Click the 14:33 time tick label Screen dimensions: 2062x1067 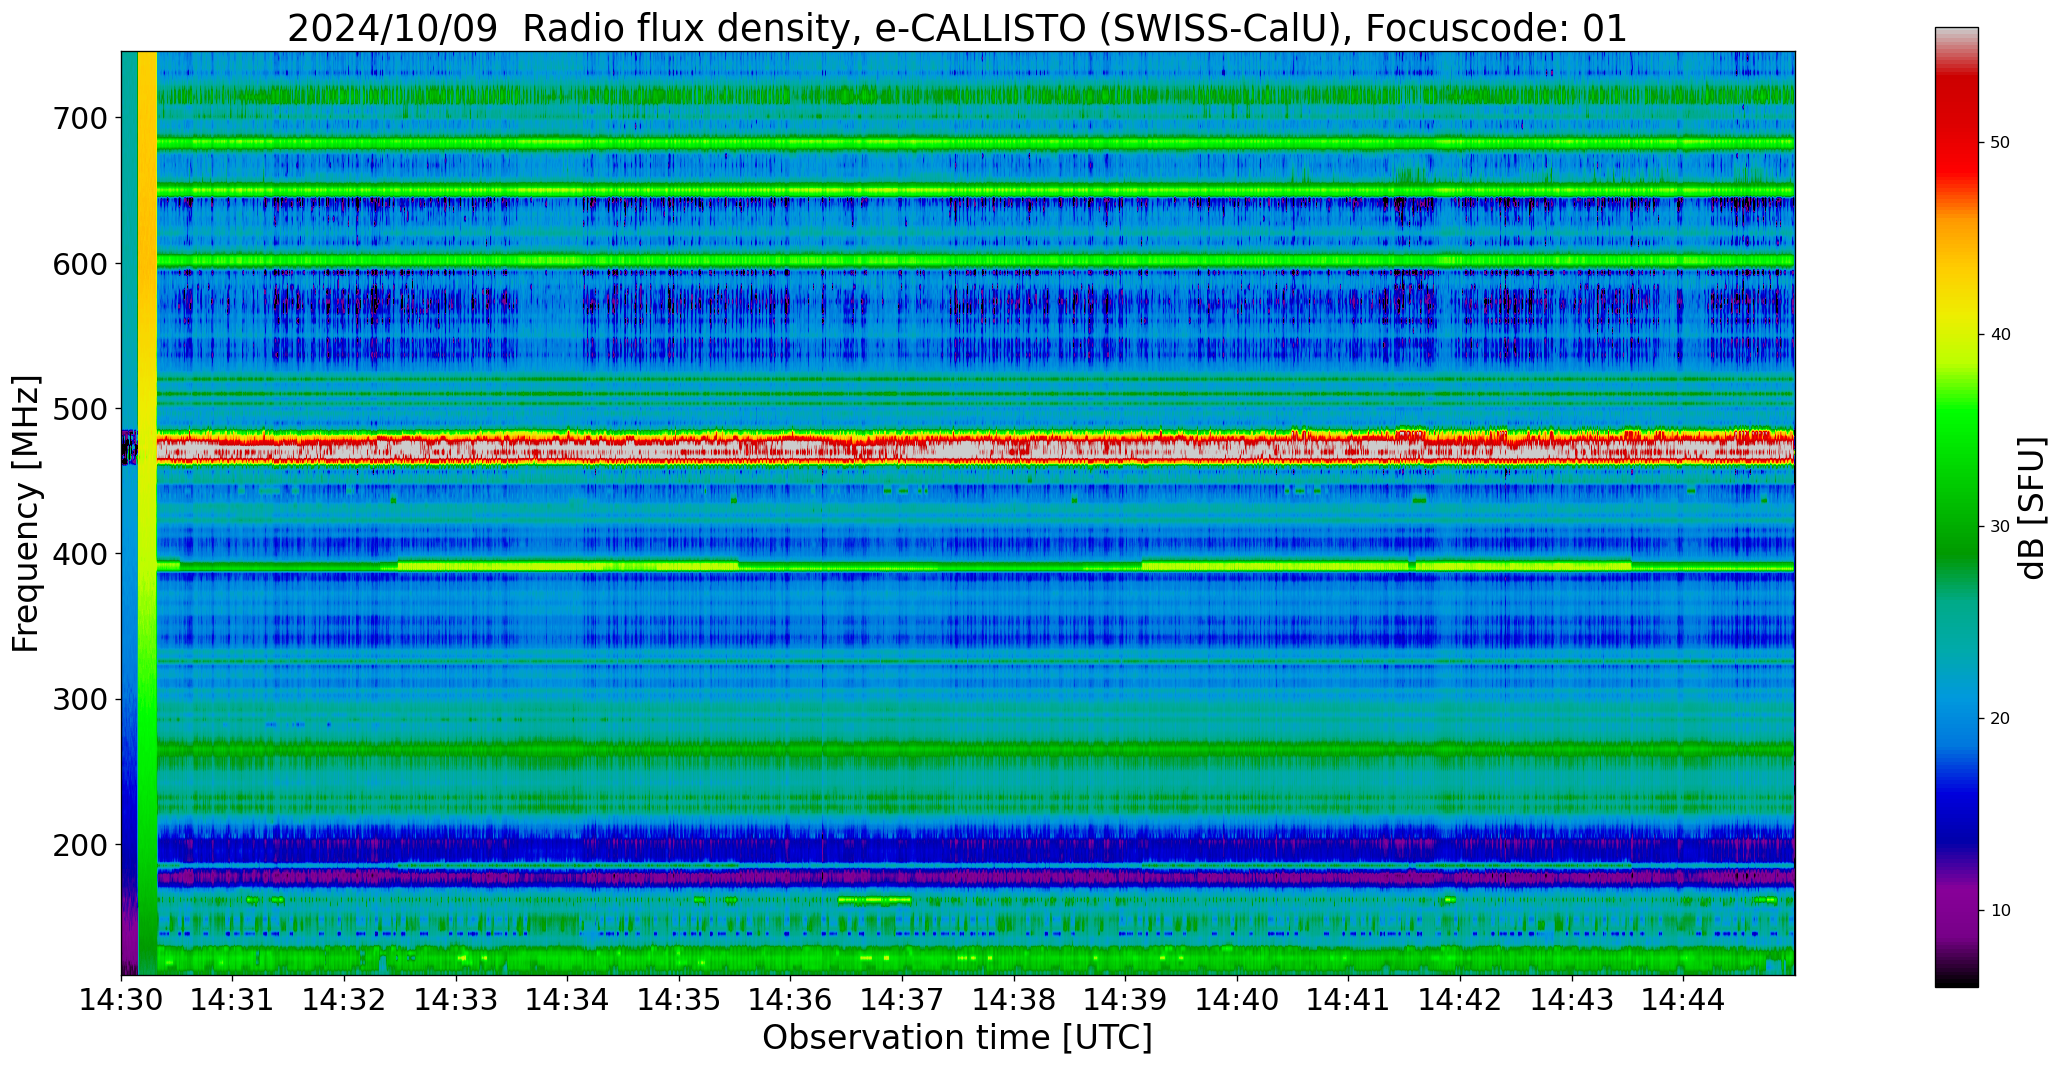point(457,999)
